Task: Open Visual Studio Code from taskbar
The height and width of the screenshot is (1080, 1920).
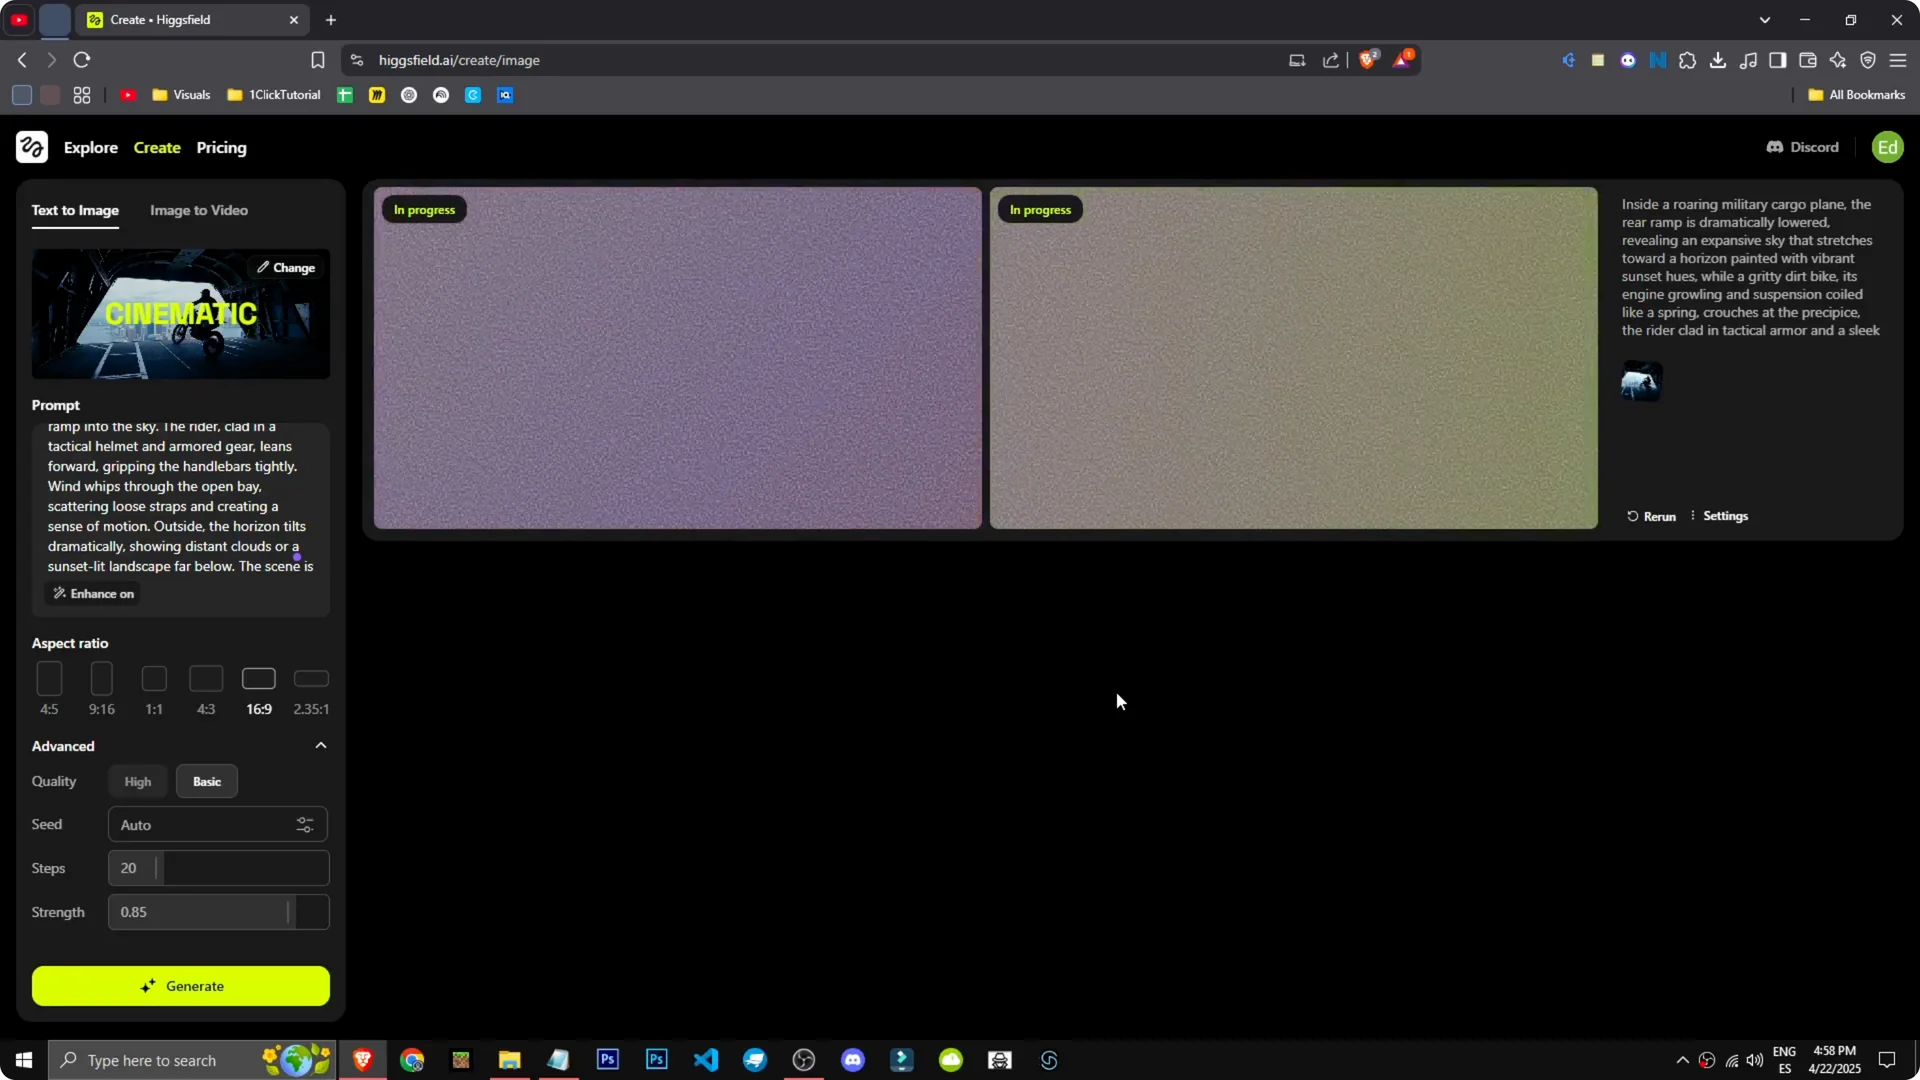Action: click(706, 1060)
